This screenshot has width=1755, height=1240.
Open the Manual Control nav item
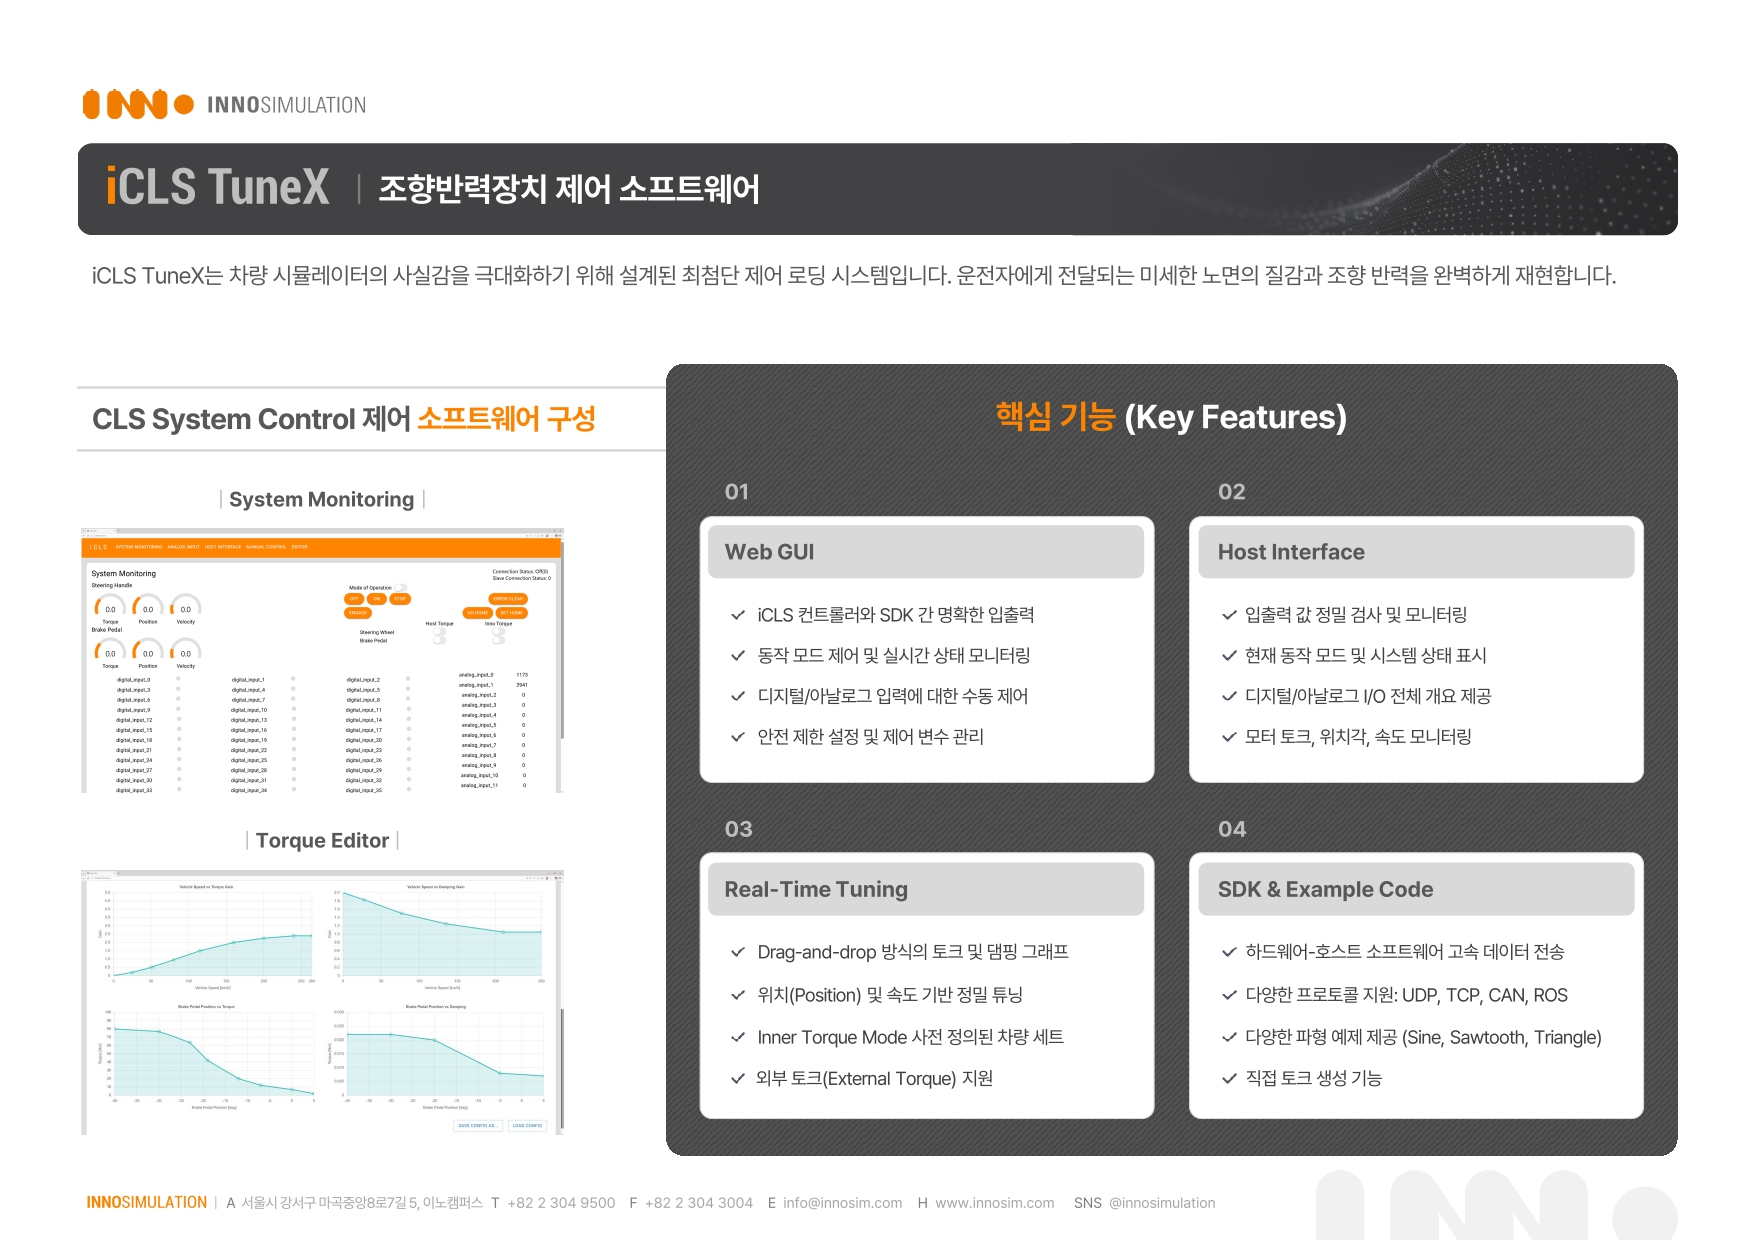click(x=266, y=547)
